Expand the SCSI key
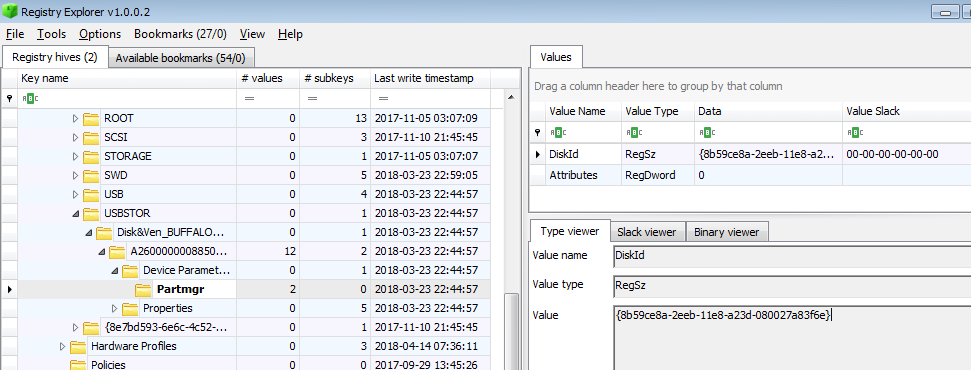This screenshot has width=971, height=370. [76, 137]
